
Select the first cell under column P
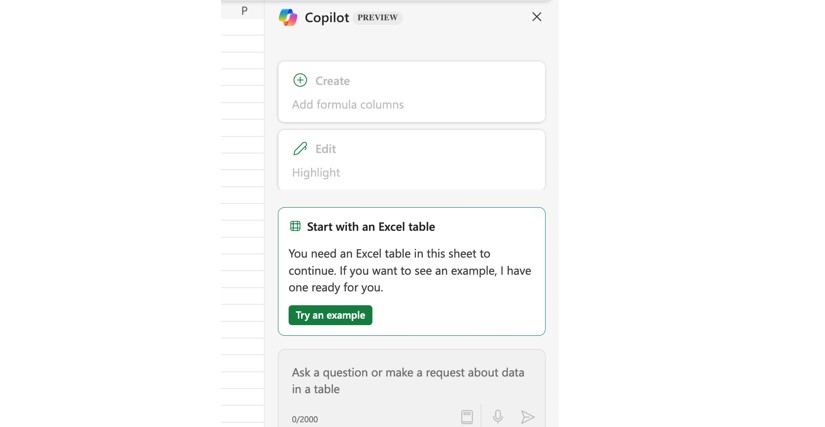[x=243, y=28]
